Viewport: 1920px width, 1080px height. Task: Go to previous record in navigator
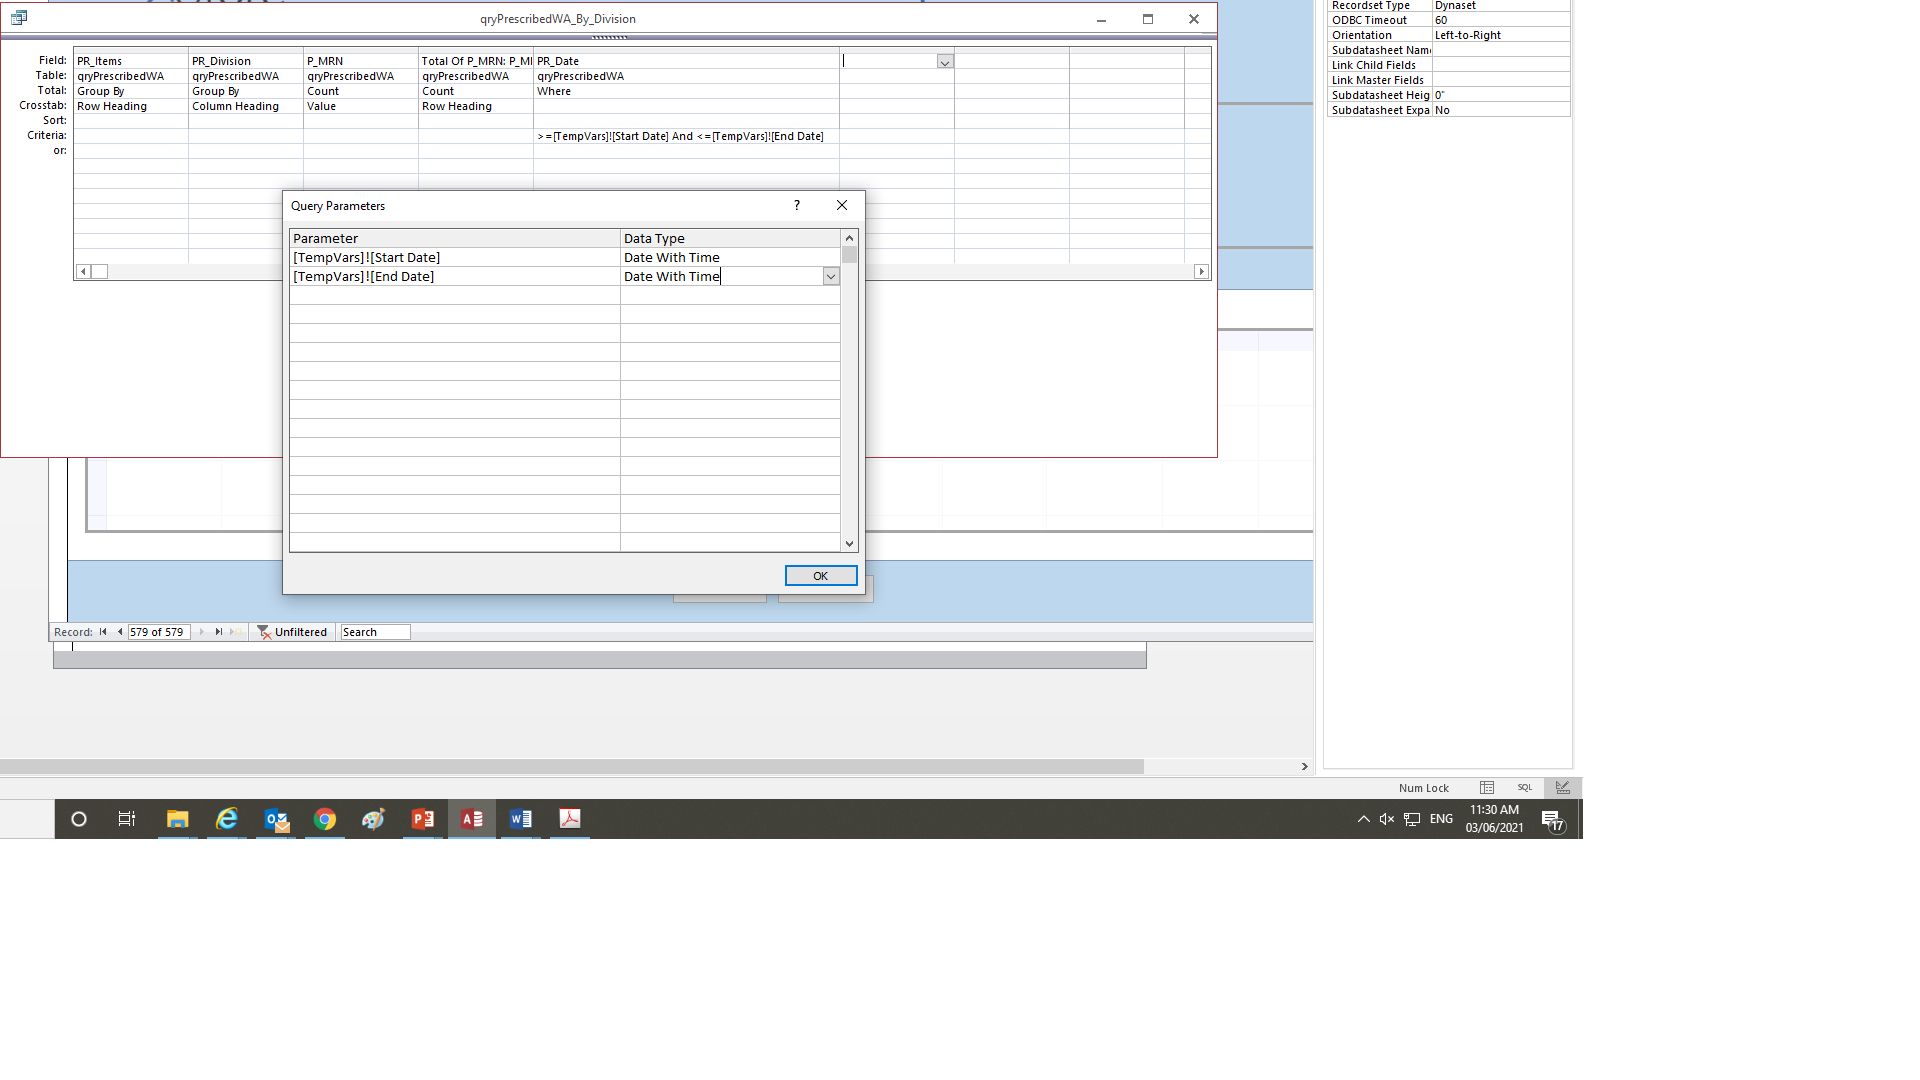point(120,632)
